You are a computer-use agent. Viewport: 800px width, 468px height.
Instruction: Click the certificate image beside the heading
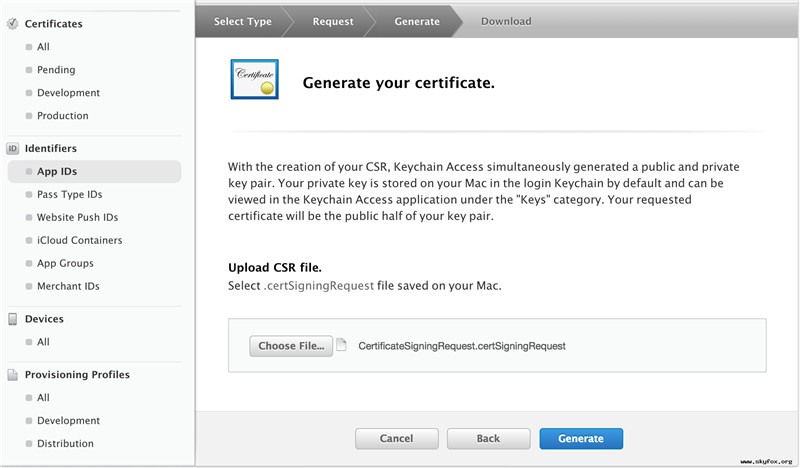pos(255,81)
